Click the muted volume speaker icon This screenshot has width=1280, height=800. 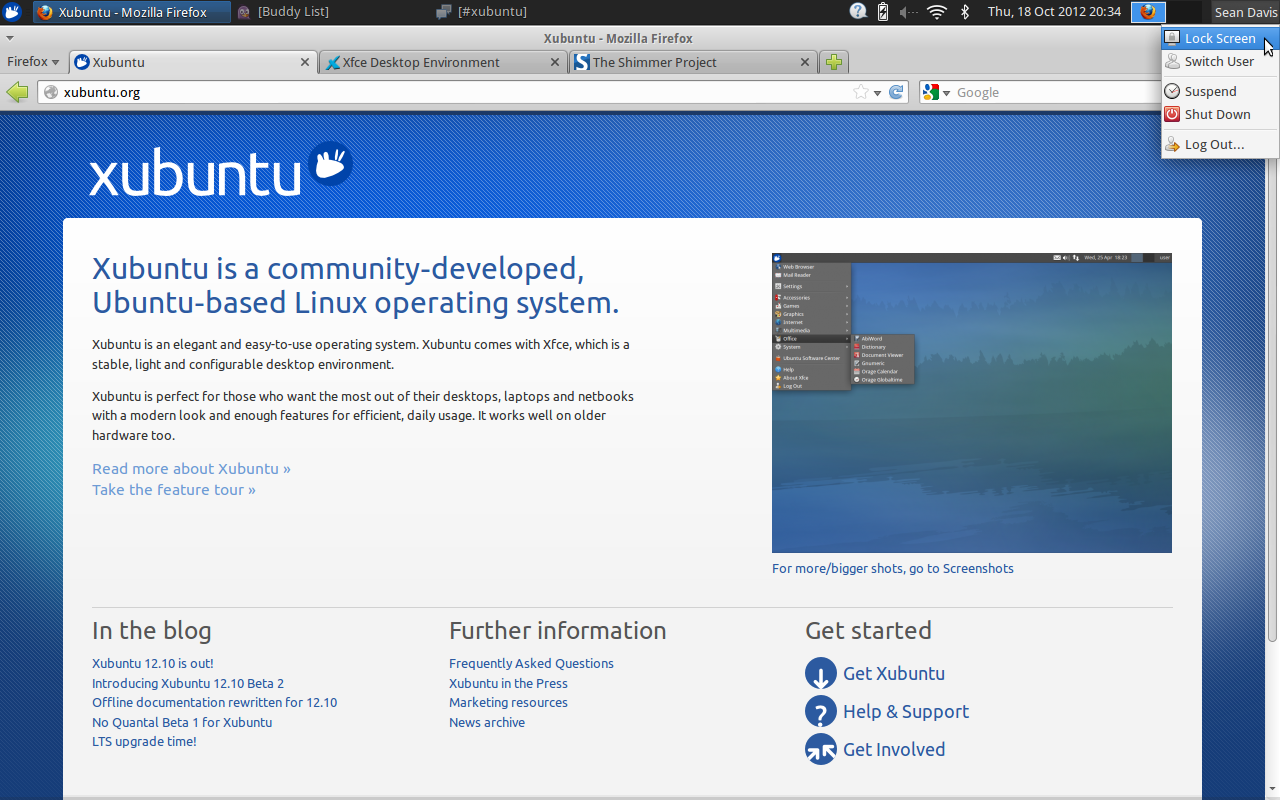(x=908, y=12)
